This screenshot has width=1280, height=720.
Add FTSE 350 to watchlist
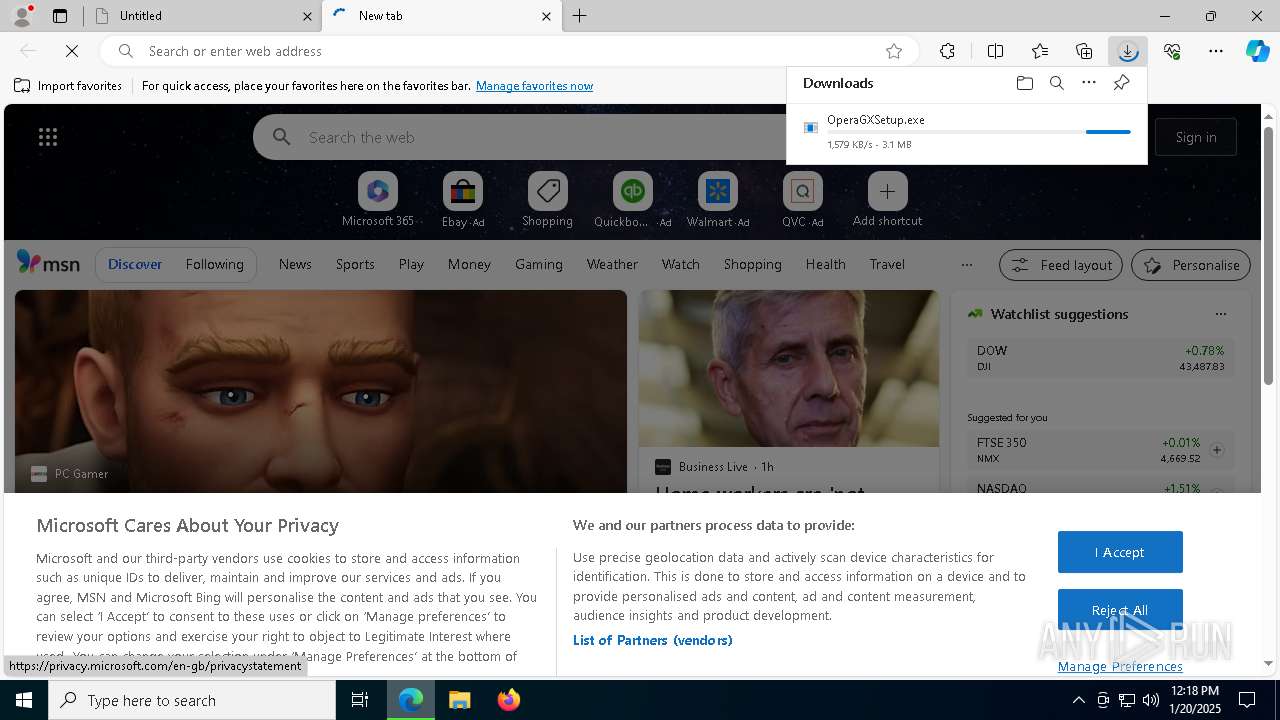[1217, 450]
